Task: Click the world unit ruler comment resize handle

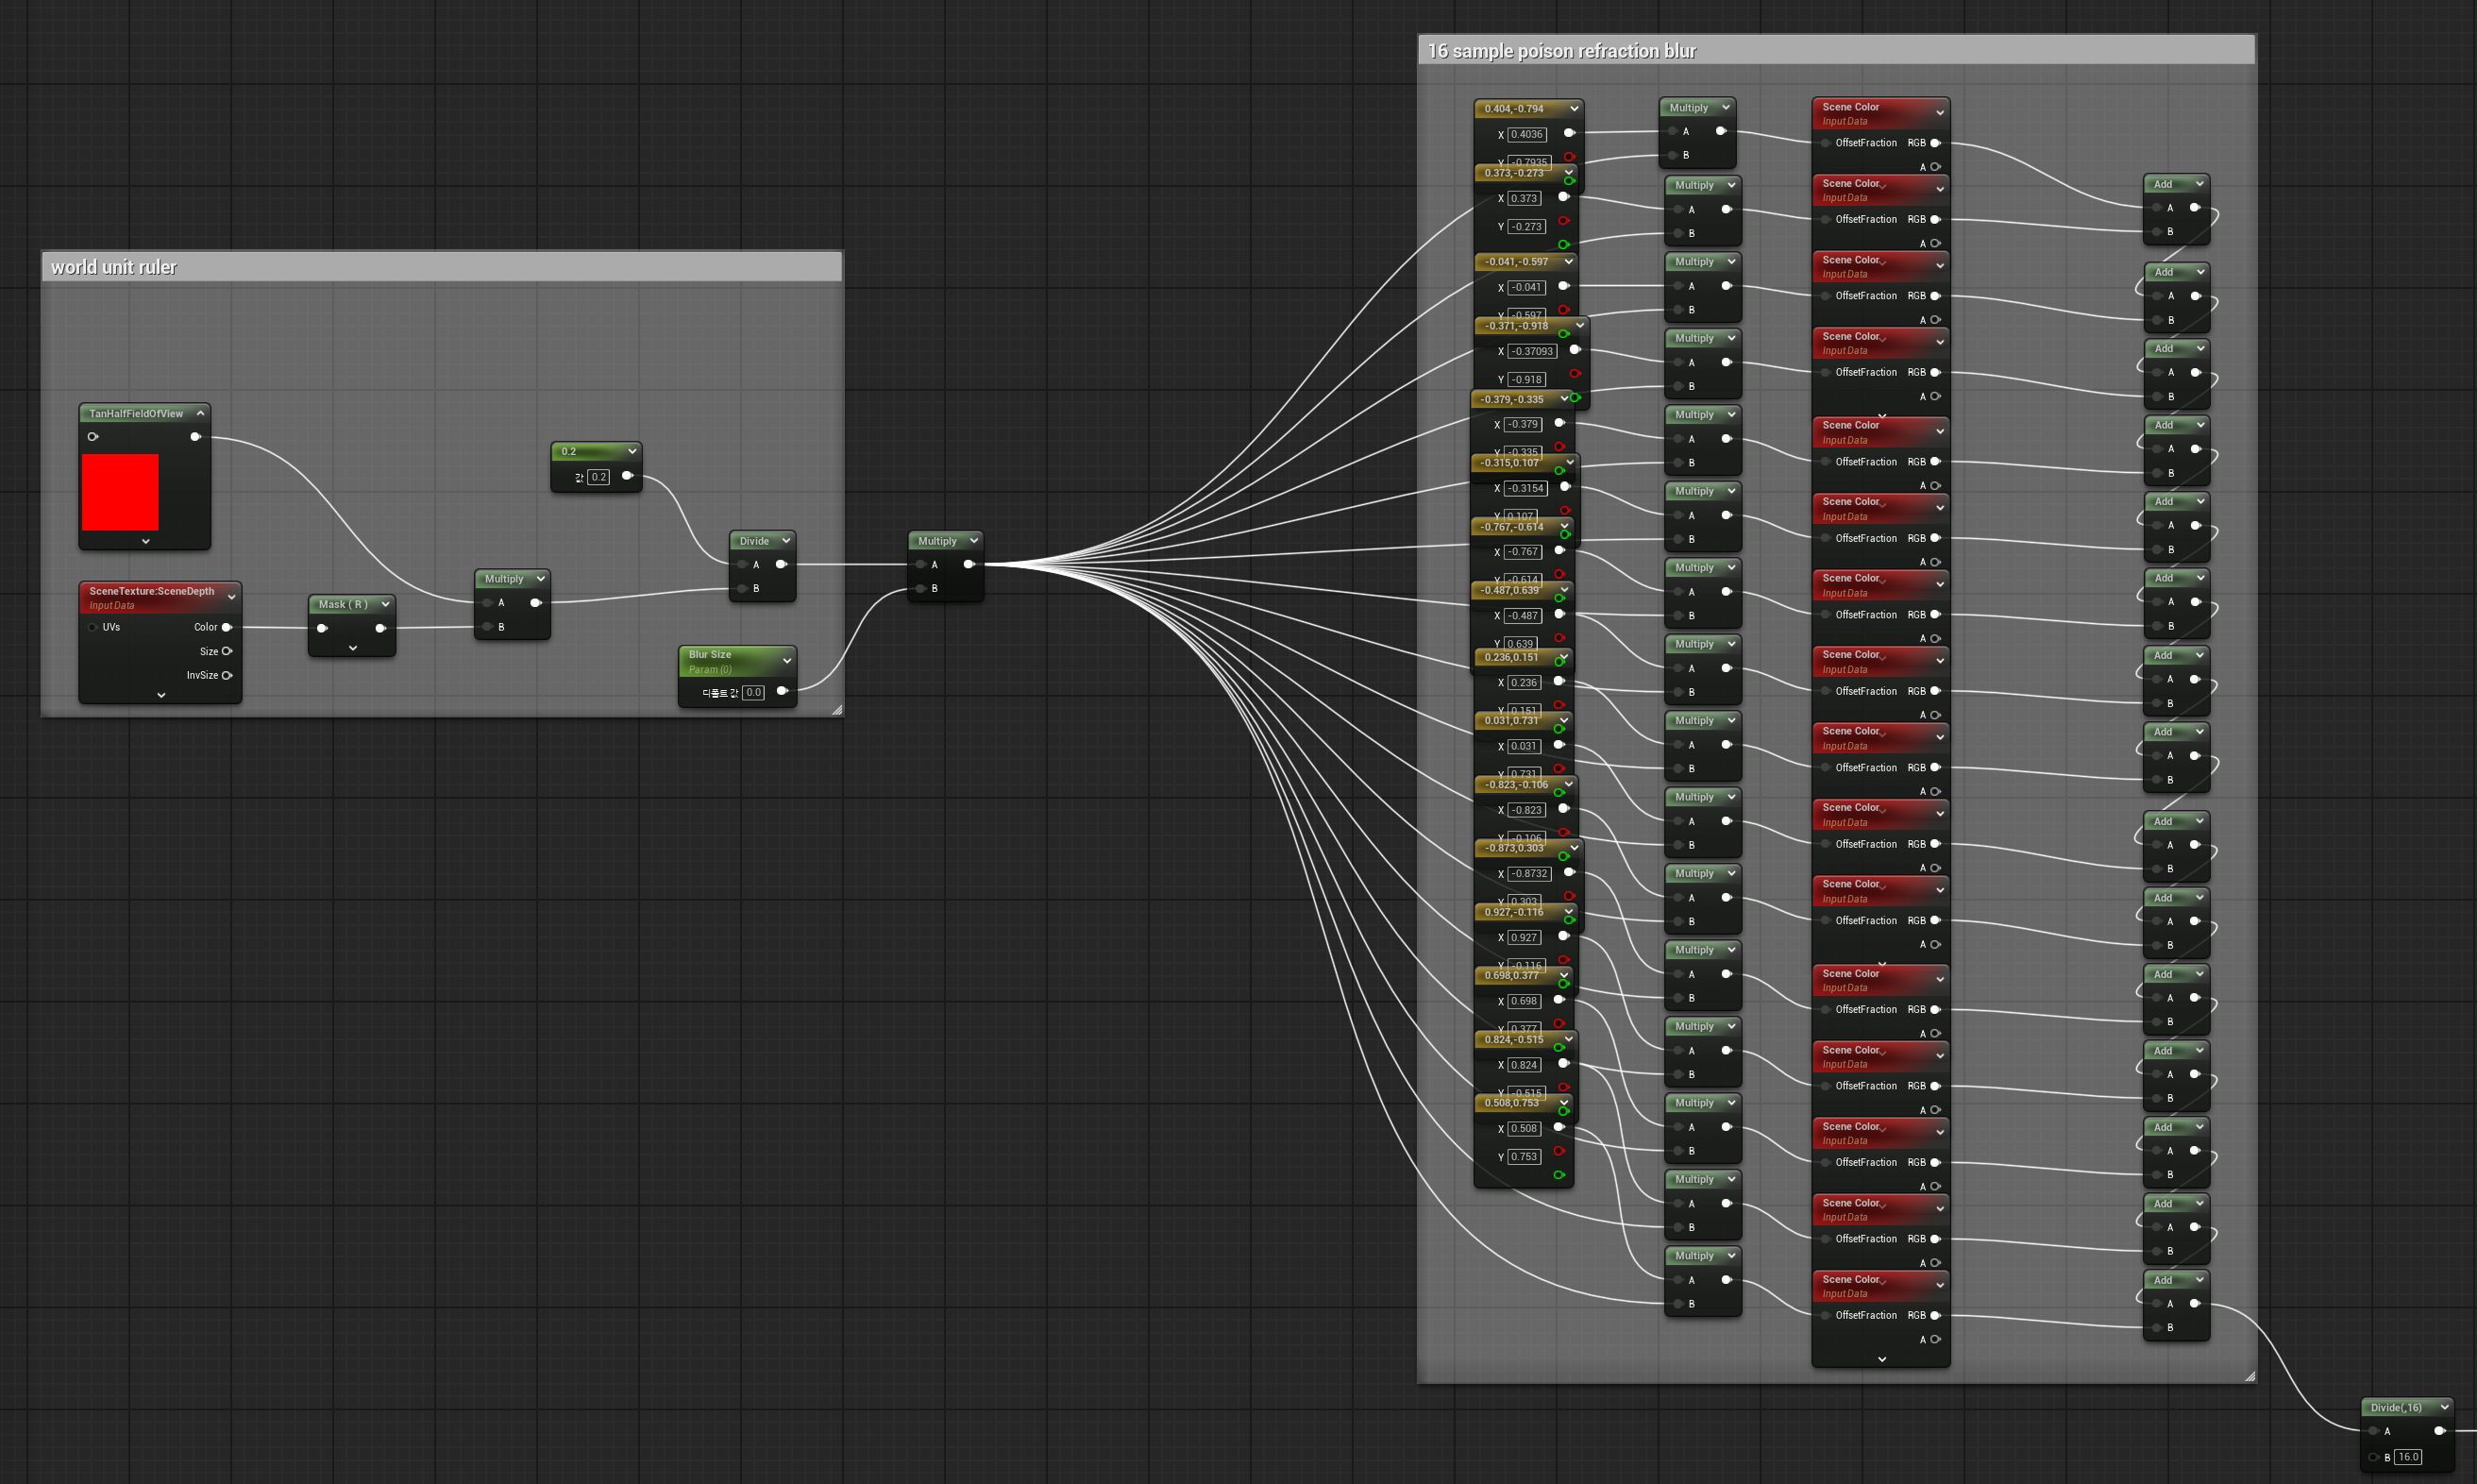Action: [836, 710]
